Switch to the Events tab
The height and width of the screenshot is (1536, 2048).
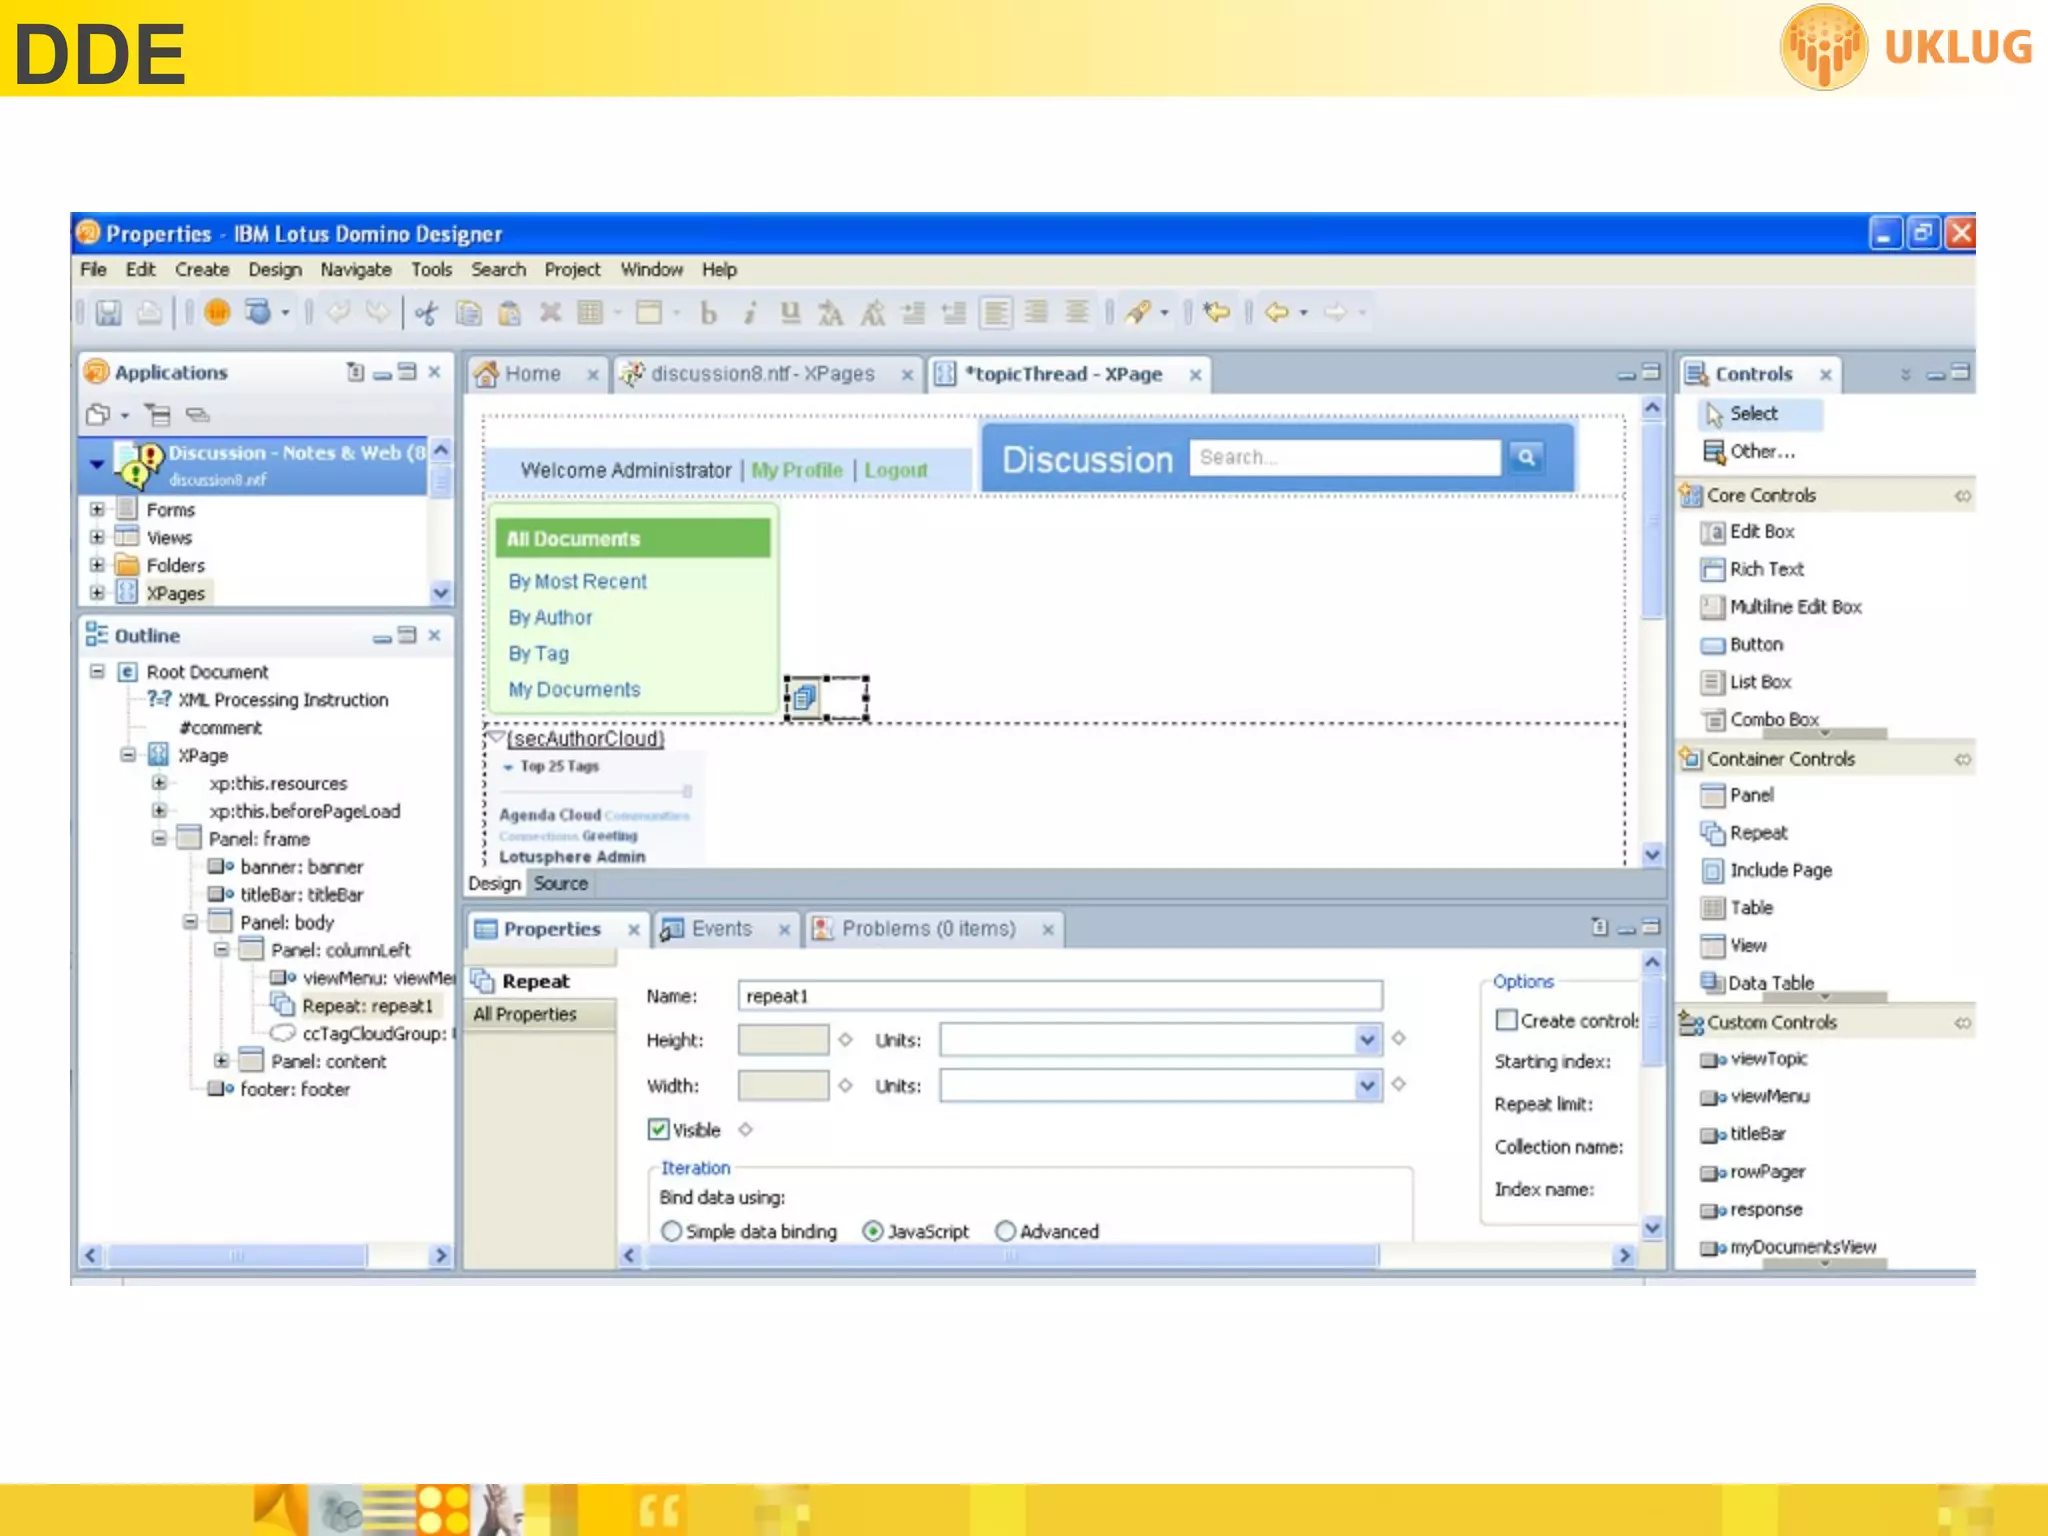[x=720, y=929]
